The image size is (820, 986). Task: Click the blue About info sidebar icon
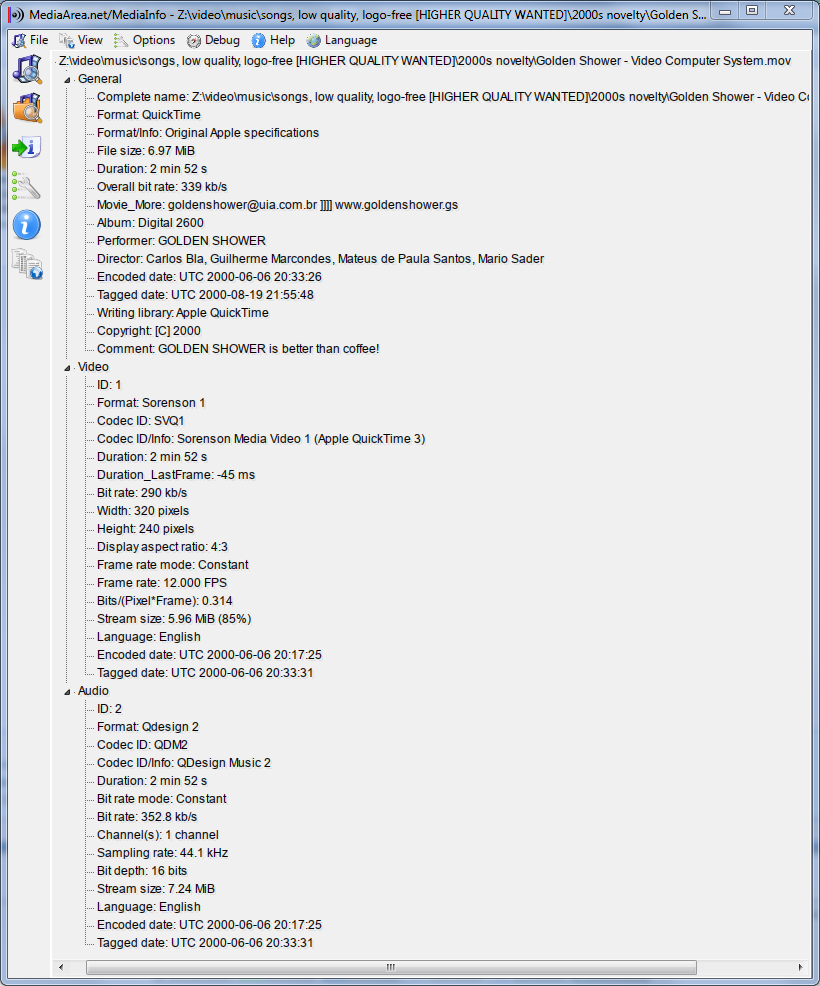click(x=27, y=225)
